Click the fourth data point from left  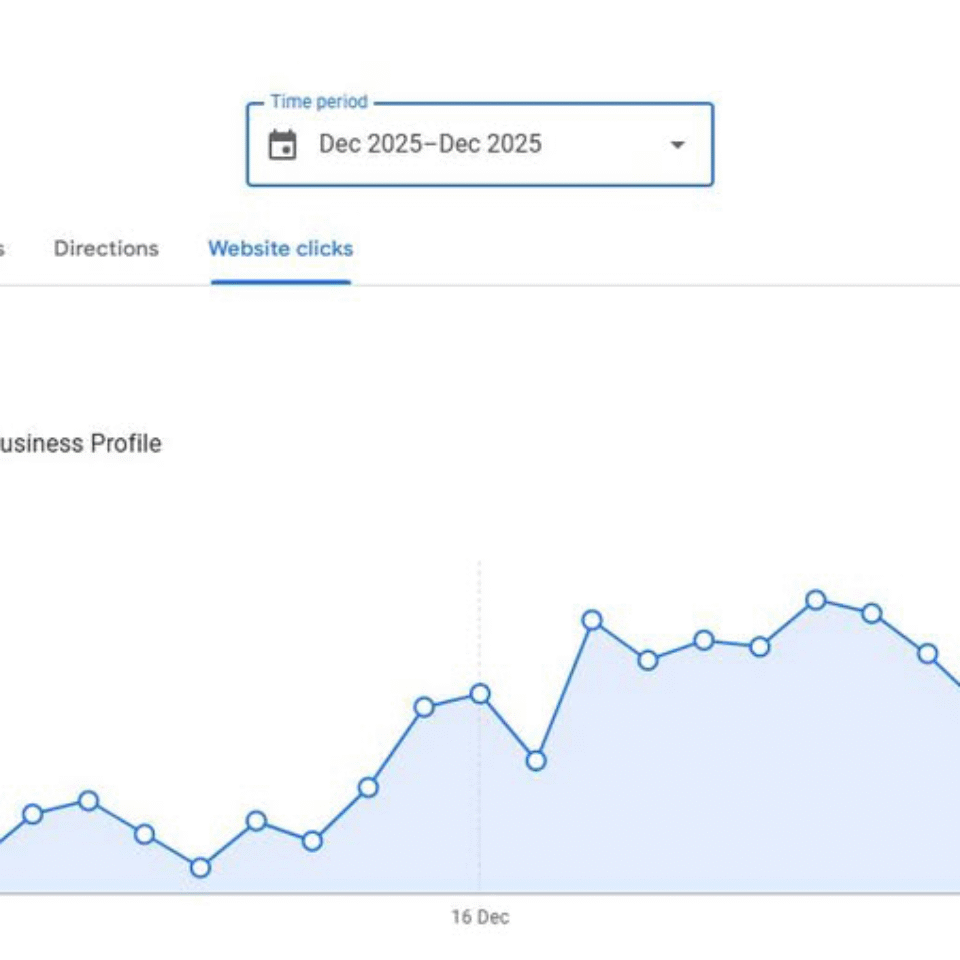click(200, 868)
